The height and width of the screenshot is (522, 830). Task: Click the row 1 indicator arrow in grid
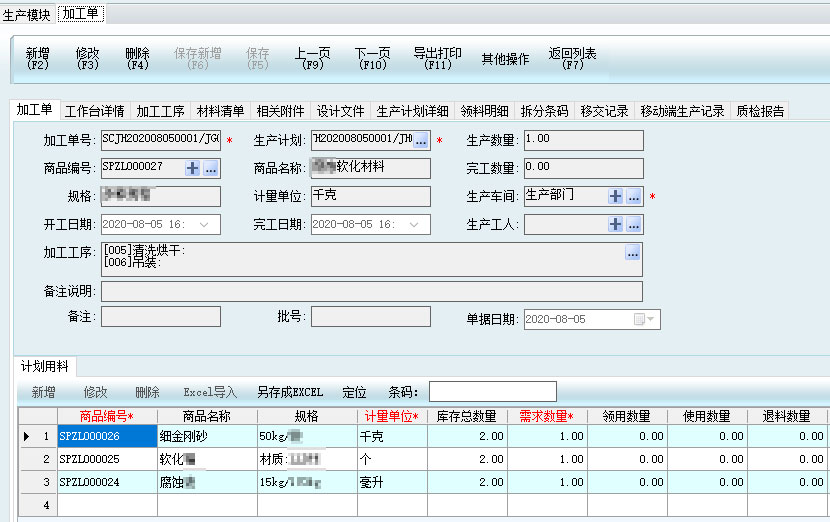(26, 436)
